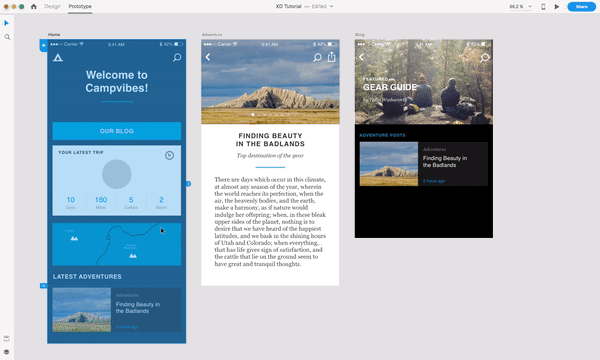Select the circle placeholder in the trip card

pos(117,174)
